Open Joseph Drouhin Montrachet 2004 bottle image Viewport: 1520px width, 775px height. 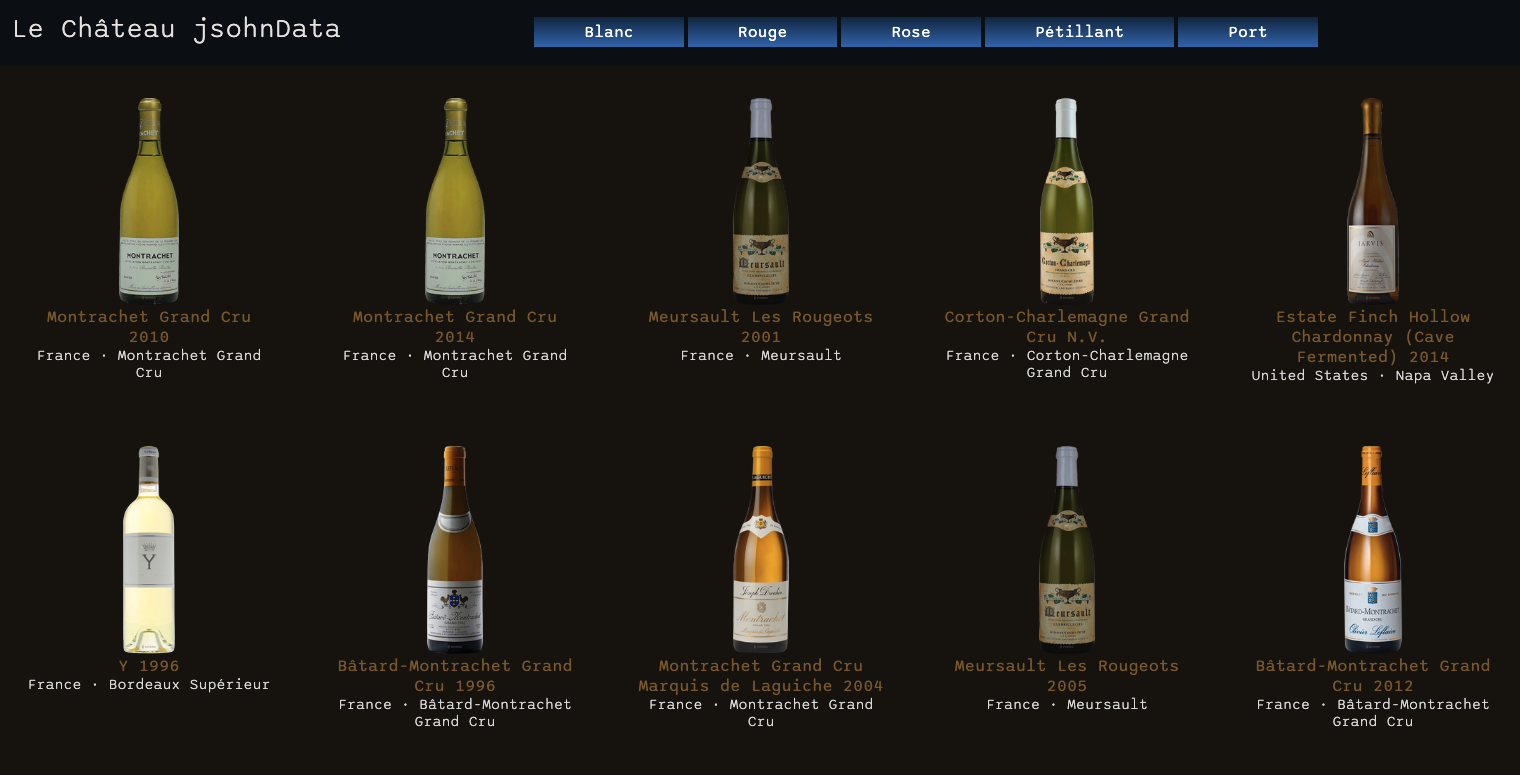tap(761, 549)
